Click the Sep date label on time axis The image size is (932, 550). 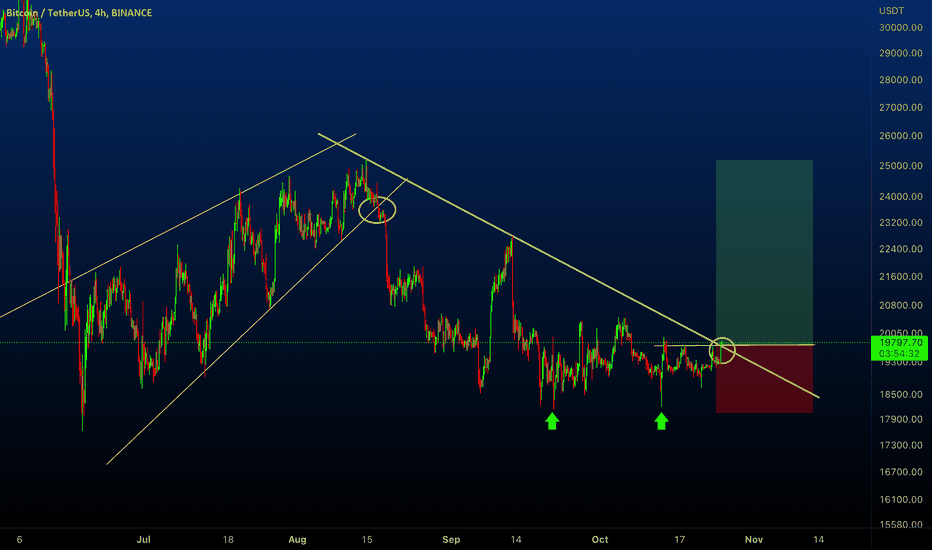click(451, 540)
